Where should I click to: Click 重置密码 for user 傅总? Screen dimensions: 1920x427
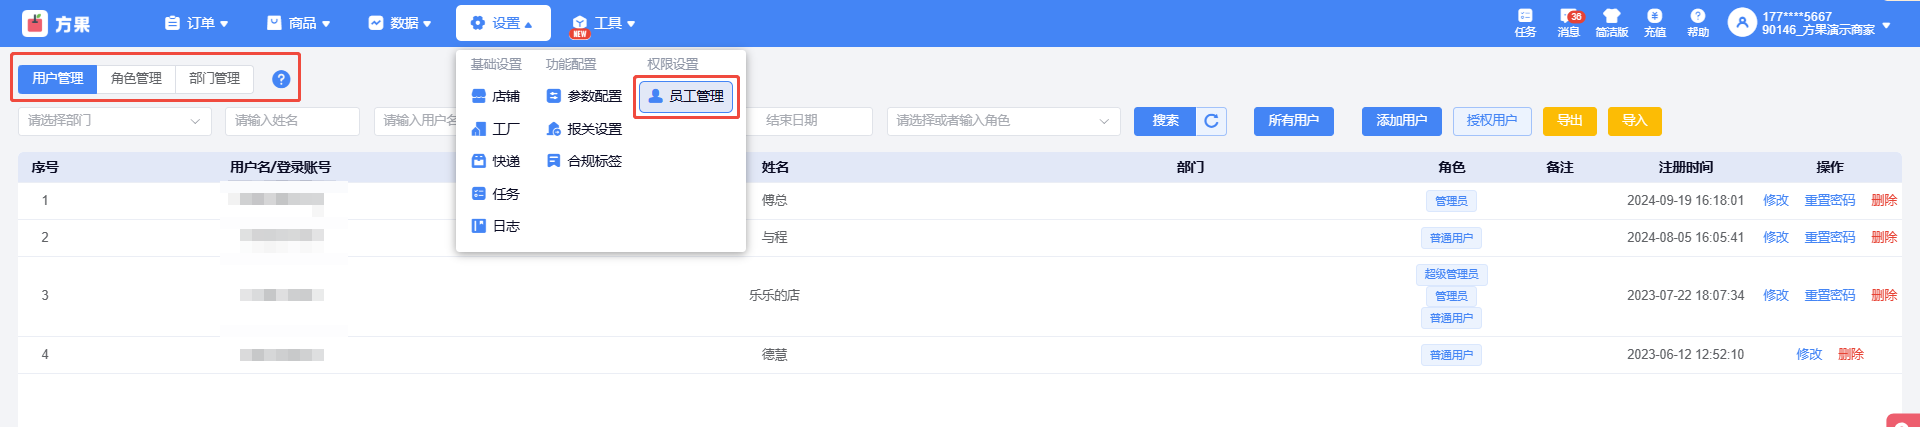click(x=1829, y=201)
